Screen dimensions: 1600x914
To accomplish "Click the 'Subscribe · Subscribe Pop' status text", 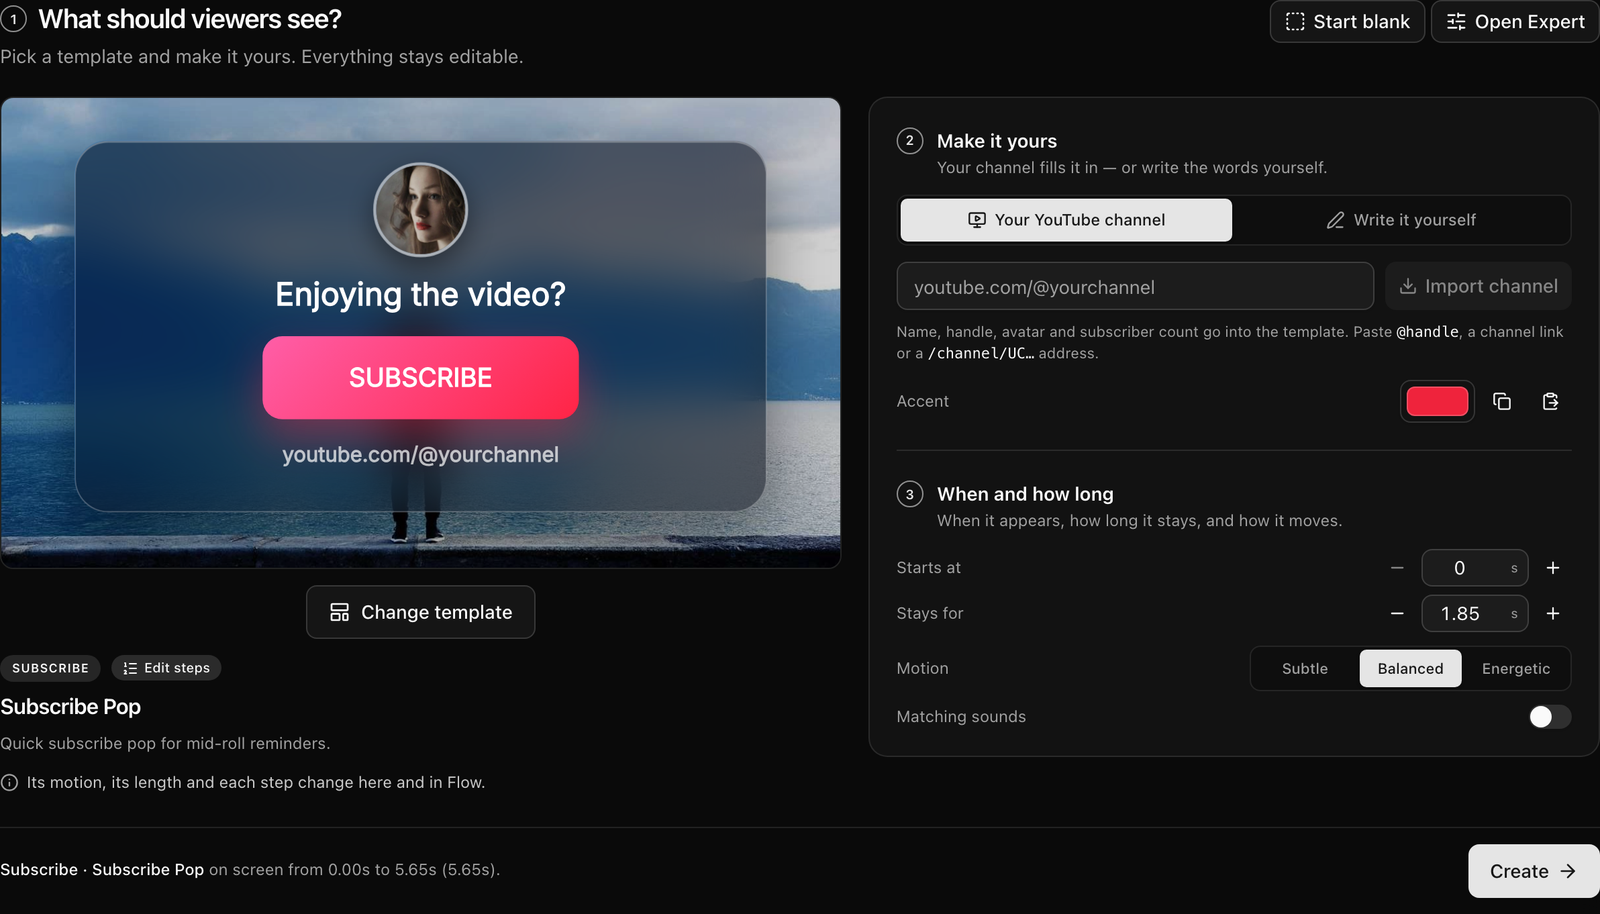I will (x=102, y=870).
